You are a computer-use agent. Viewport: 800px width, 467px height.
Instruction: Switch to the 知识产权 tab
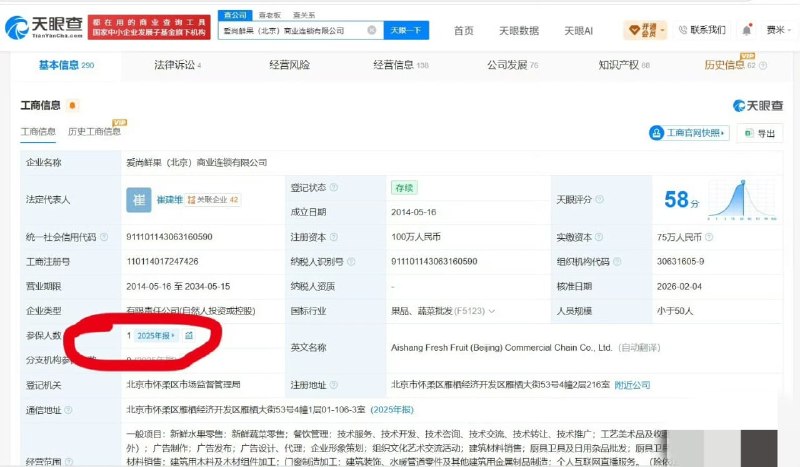point(624,65)
